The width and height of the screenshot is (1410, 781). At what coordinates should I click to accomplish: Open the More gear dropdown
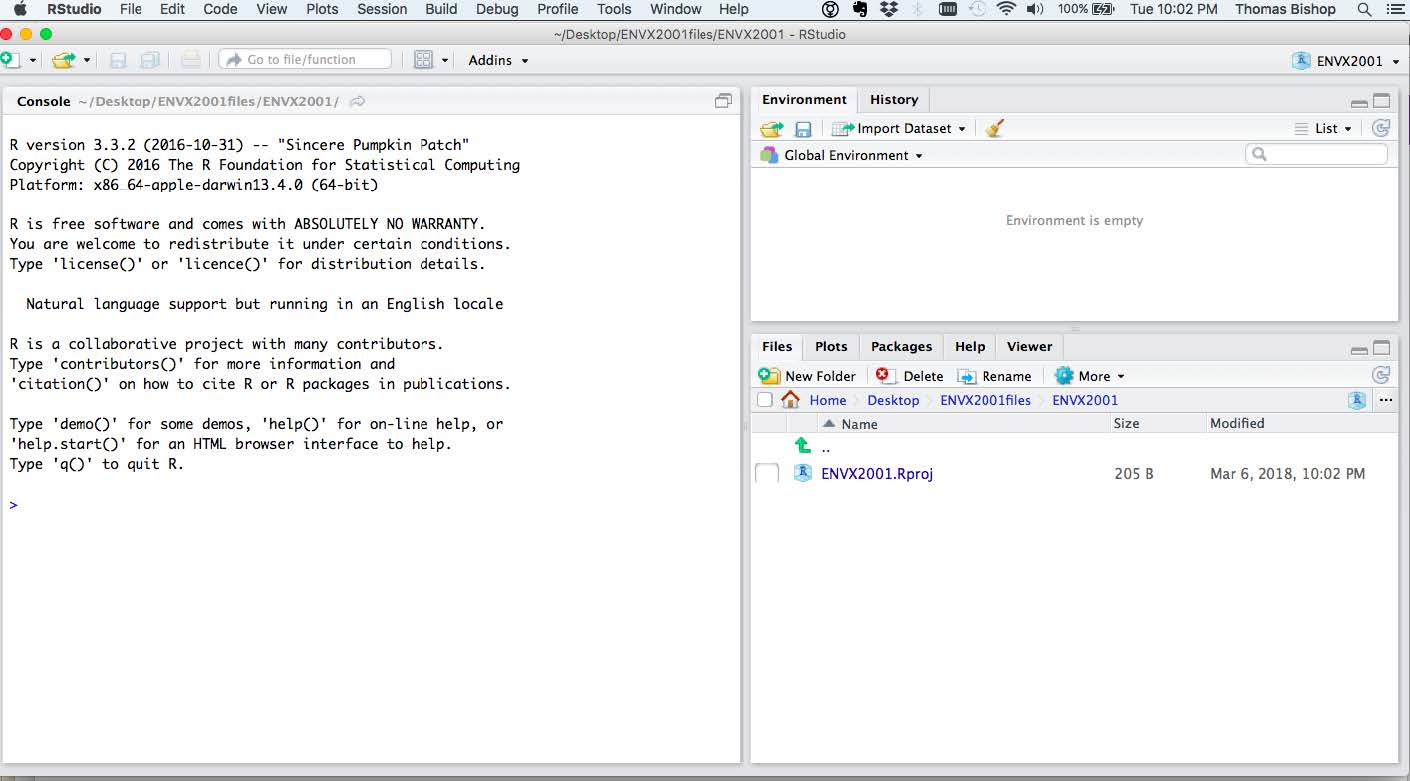point(1089,376)
